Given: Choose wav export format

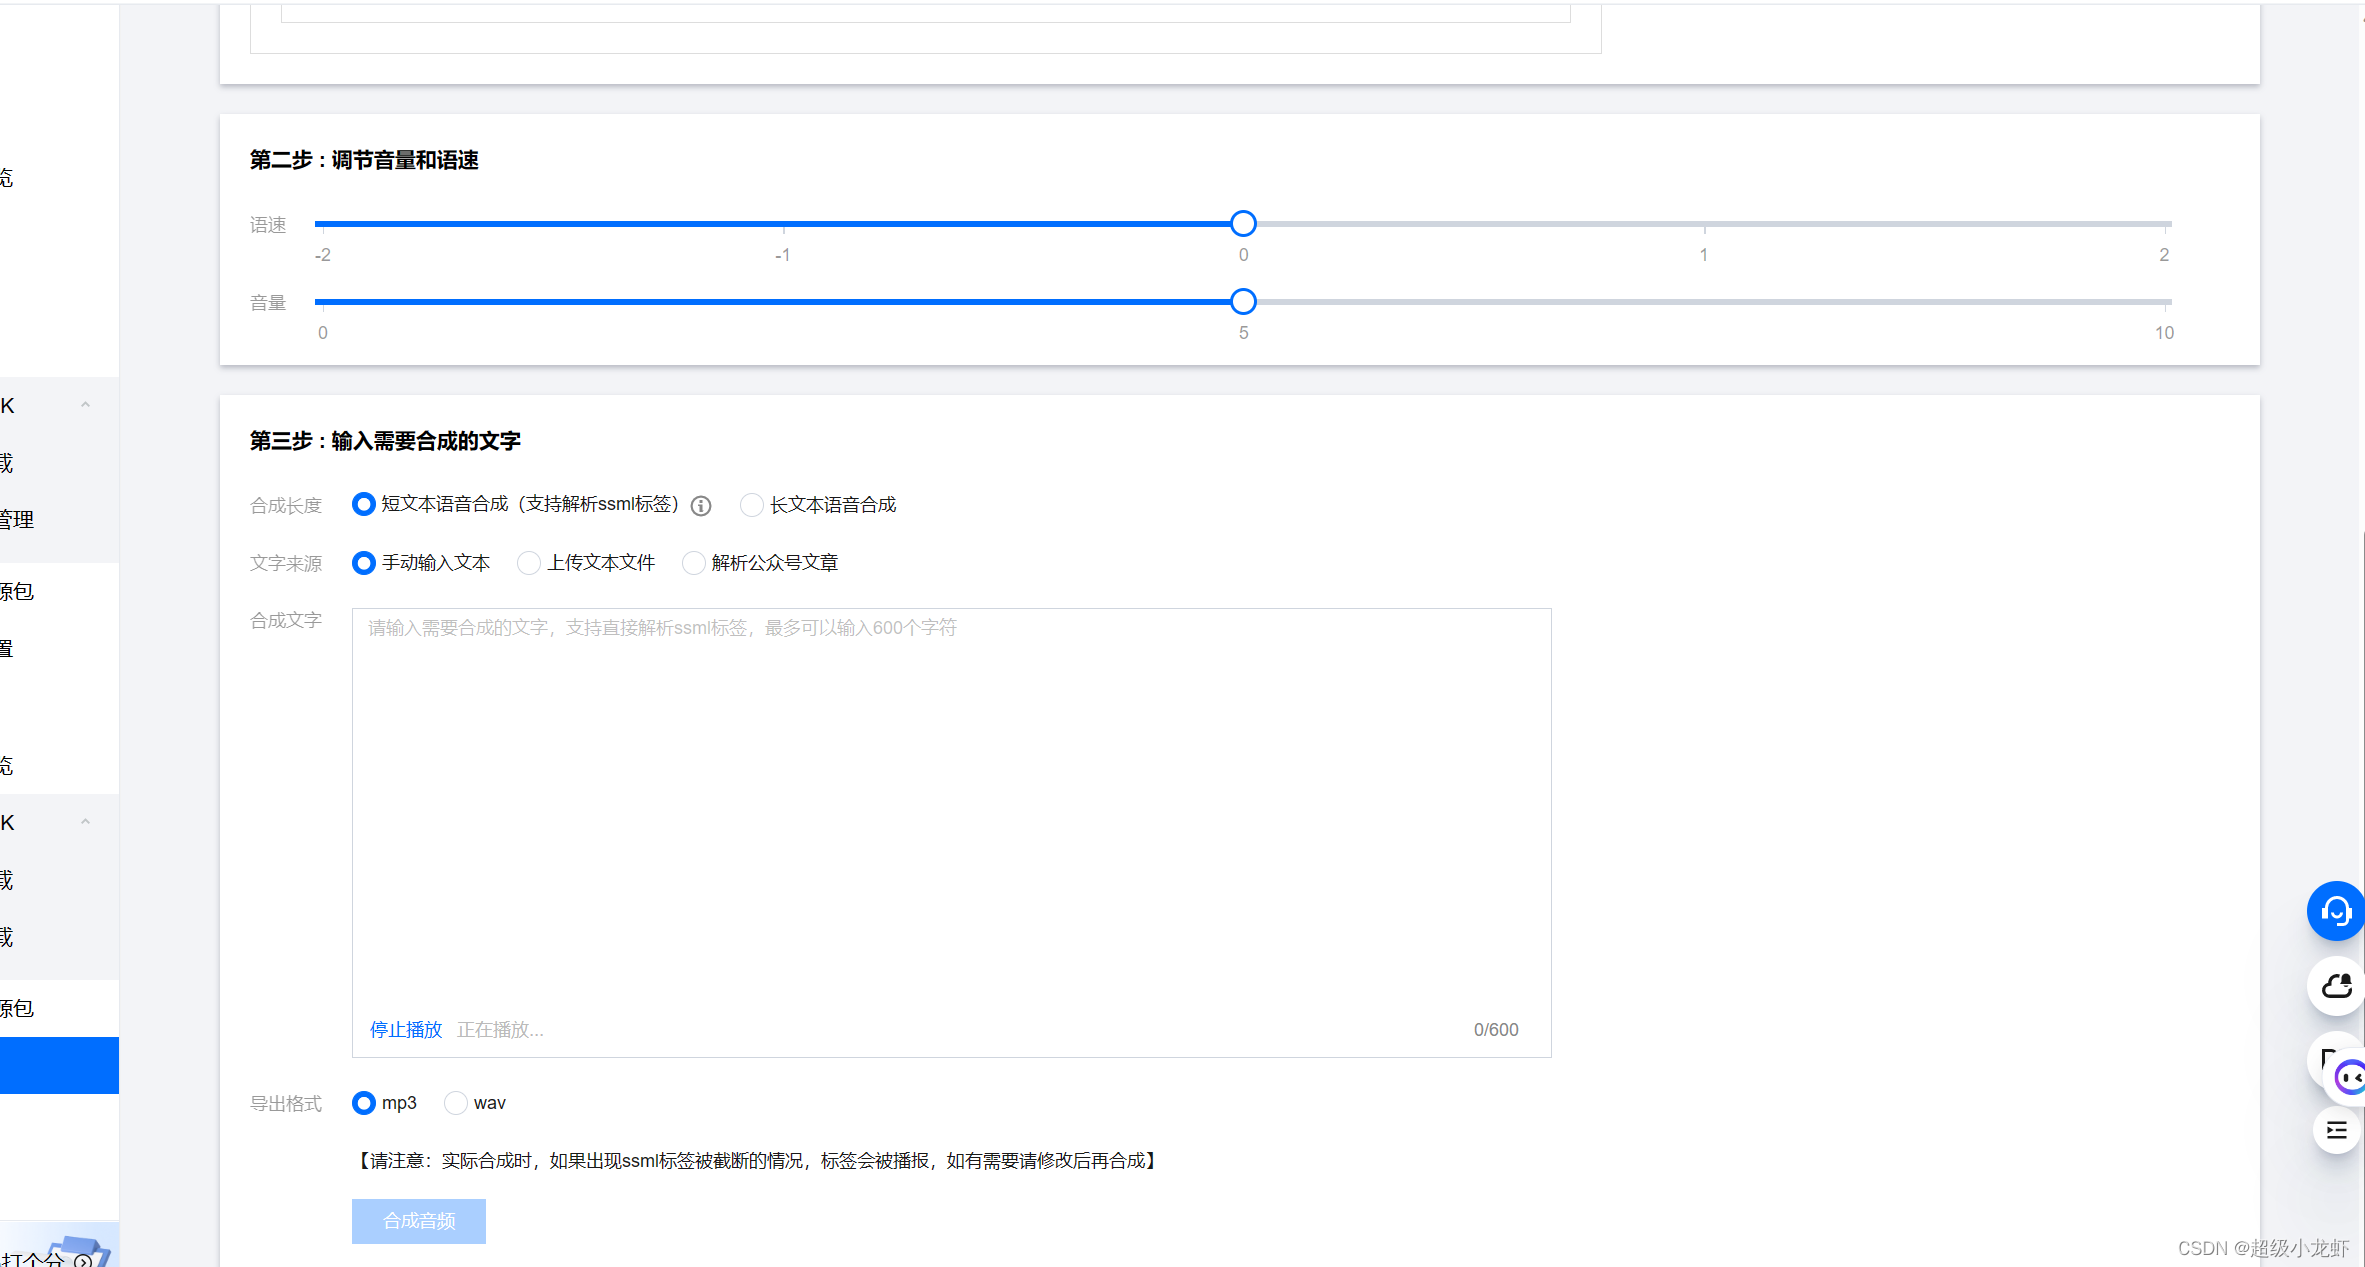Looking at the screenshot, I should click(x=456, y=1103).
